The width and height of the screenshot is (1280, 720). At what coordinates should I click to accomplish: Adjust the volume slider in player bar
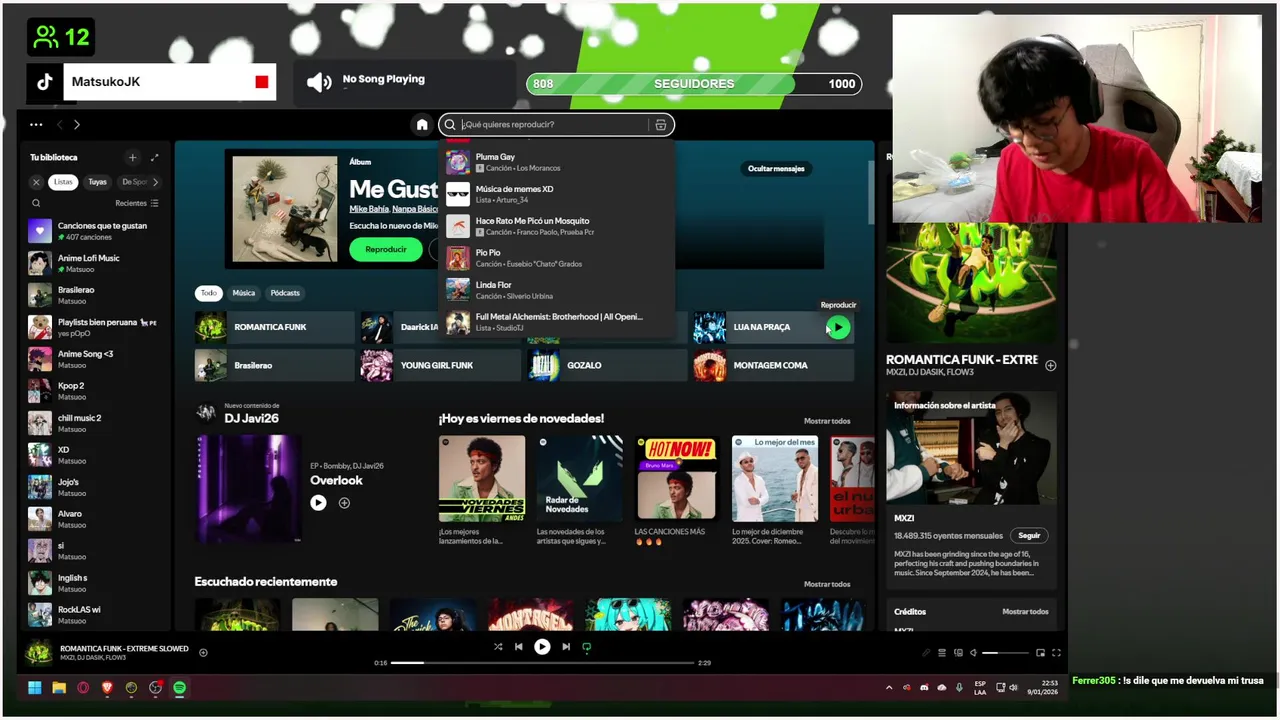click(1005, 653)
